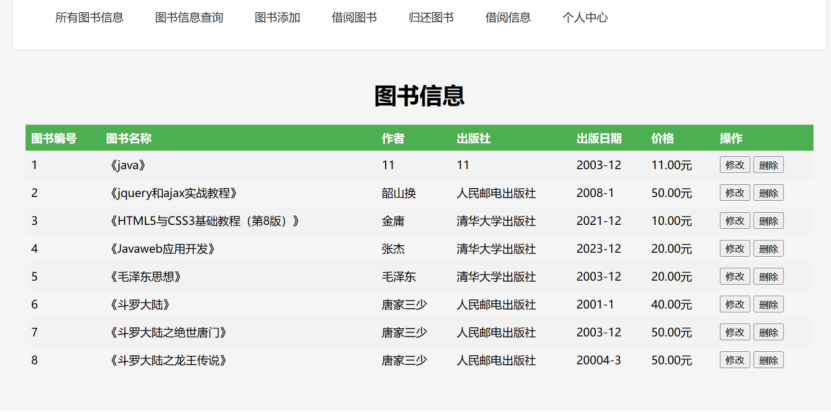Click 修改 for 《毛泽东思想》 row
Image resolution: width=831 pixels, height=412 pixels.
(735, 276)
